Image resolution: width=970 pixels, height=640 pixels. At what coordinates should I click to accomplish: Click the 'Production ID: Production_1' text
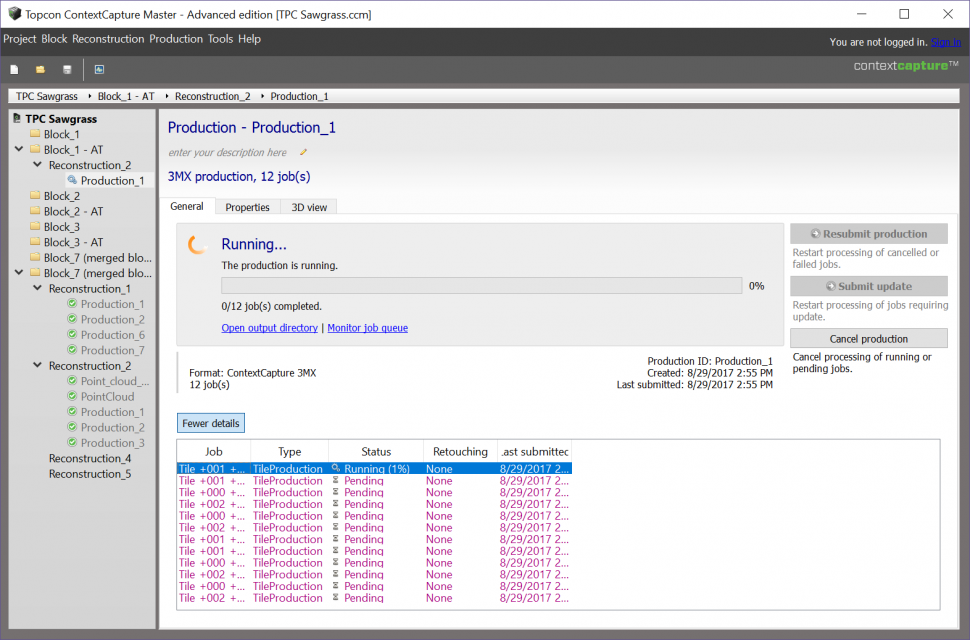click(710, 361)
